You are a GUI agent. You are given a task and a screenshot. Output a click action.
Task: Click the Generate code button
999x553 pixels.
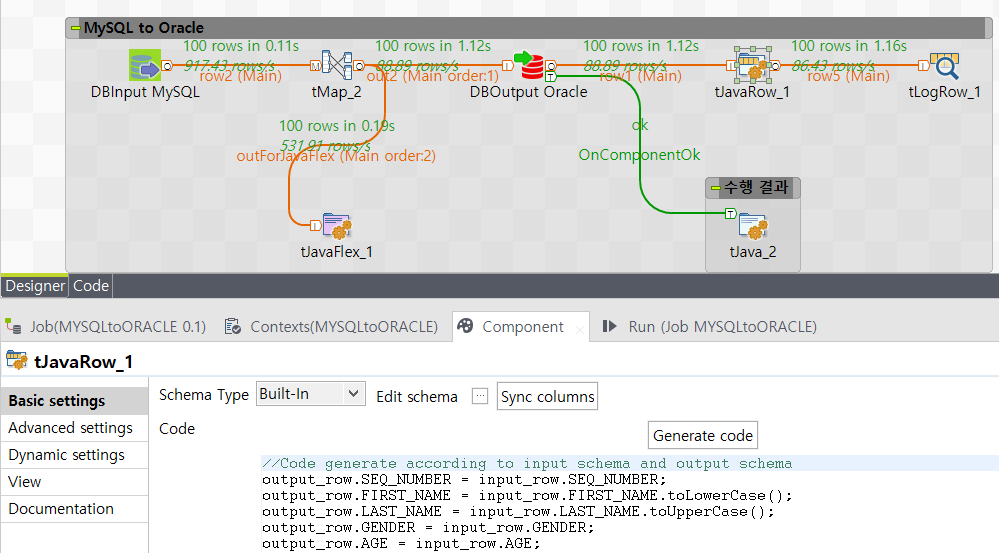(703, 436)
